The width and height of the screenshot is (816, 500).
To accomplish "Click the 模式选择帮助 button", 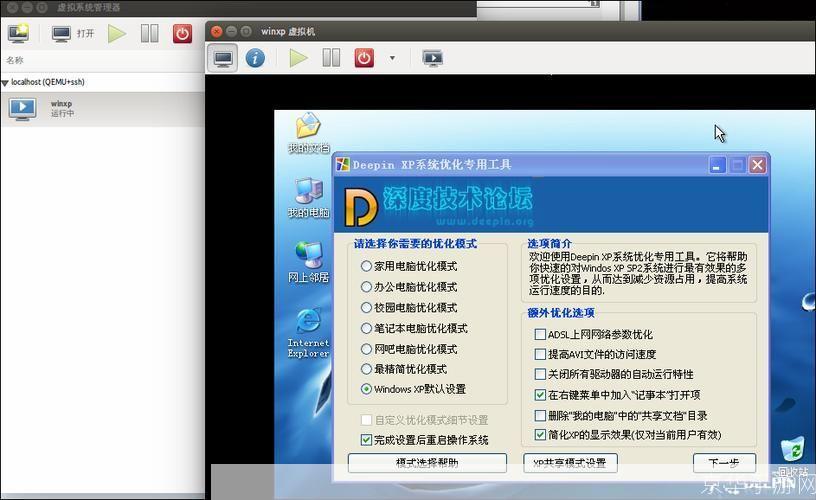I will click(427, 463).
